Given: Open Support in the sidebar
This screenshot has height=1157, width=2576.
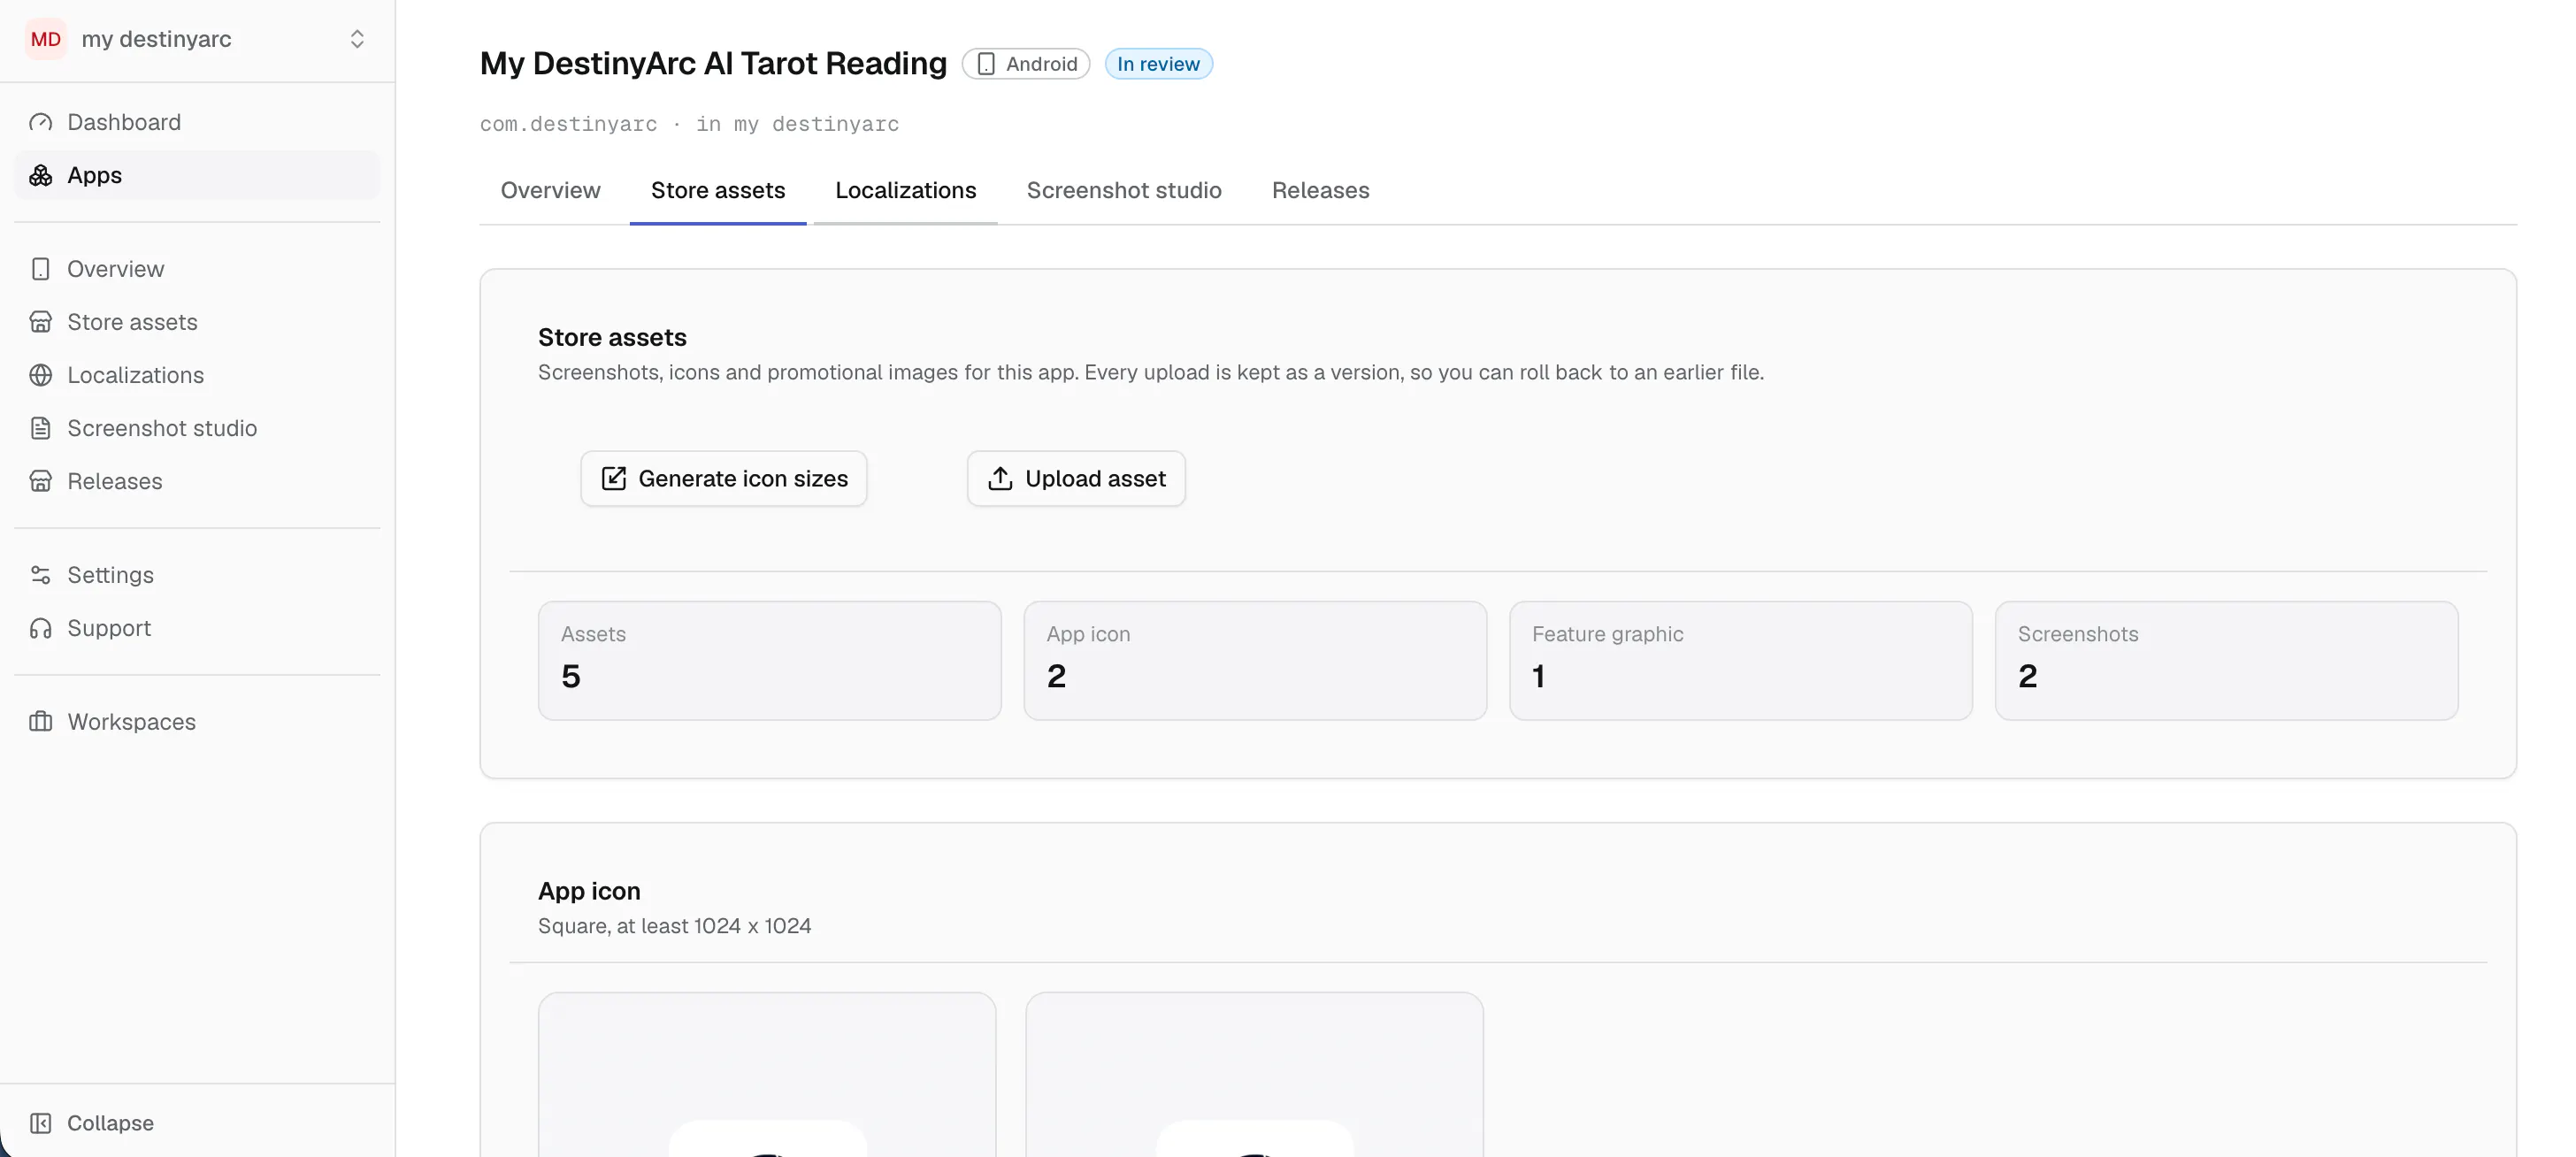Looking at the screenshot, I should [197, 628].
